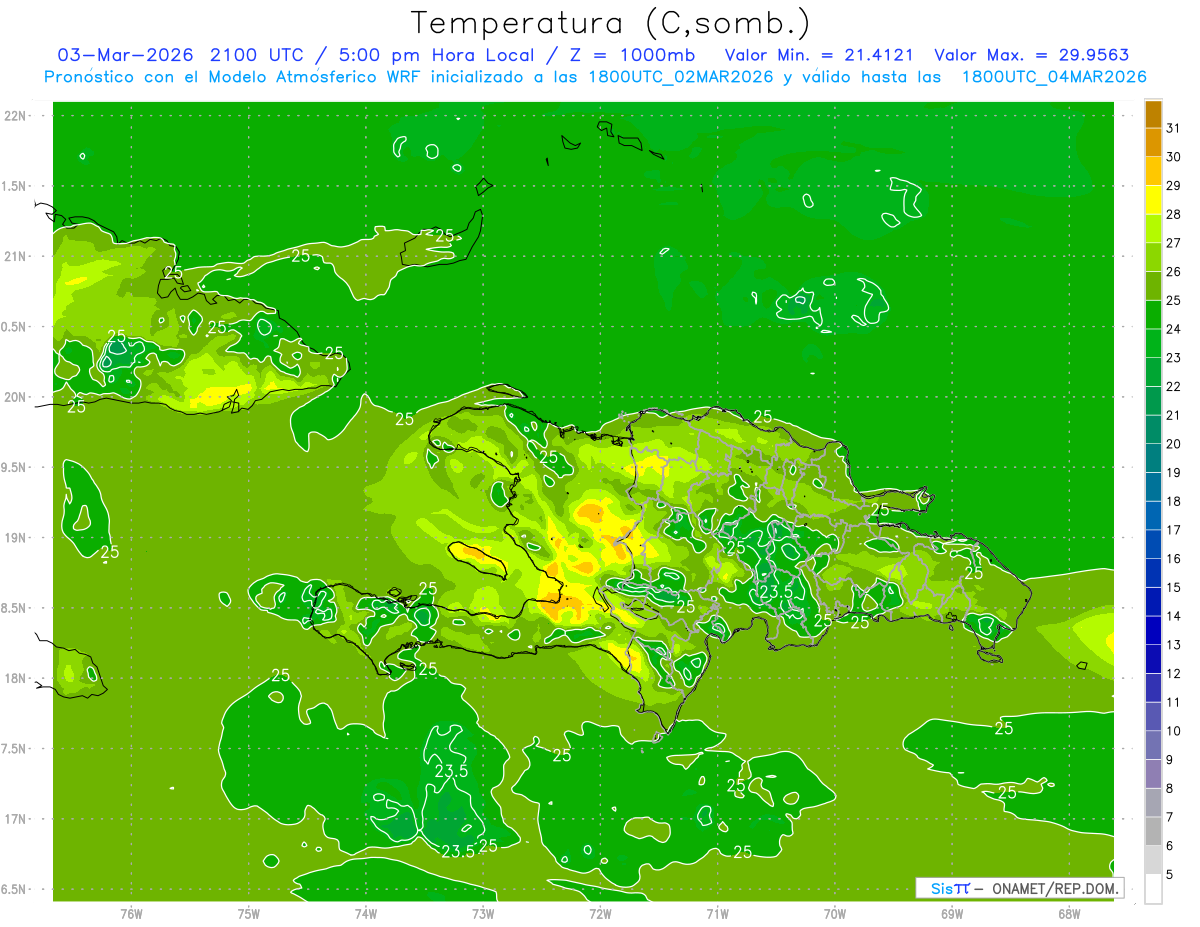Click the '75W' longitude axis label
The image size is (1200, 927).
tap(248, 913)
